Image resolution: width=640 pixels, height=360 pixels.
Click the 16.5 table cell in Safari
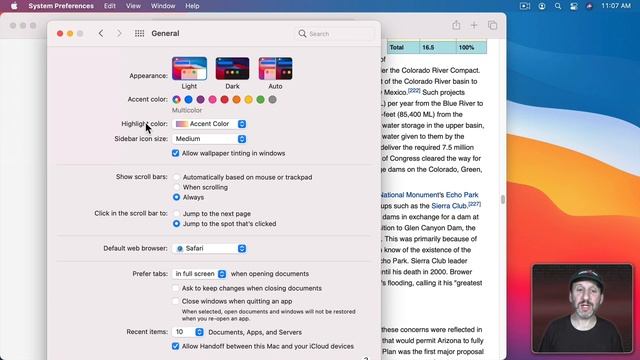[438, 47]
